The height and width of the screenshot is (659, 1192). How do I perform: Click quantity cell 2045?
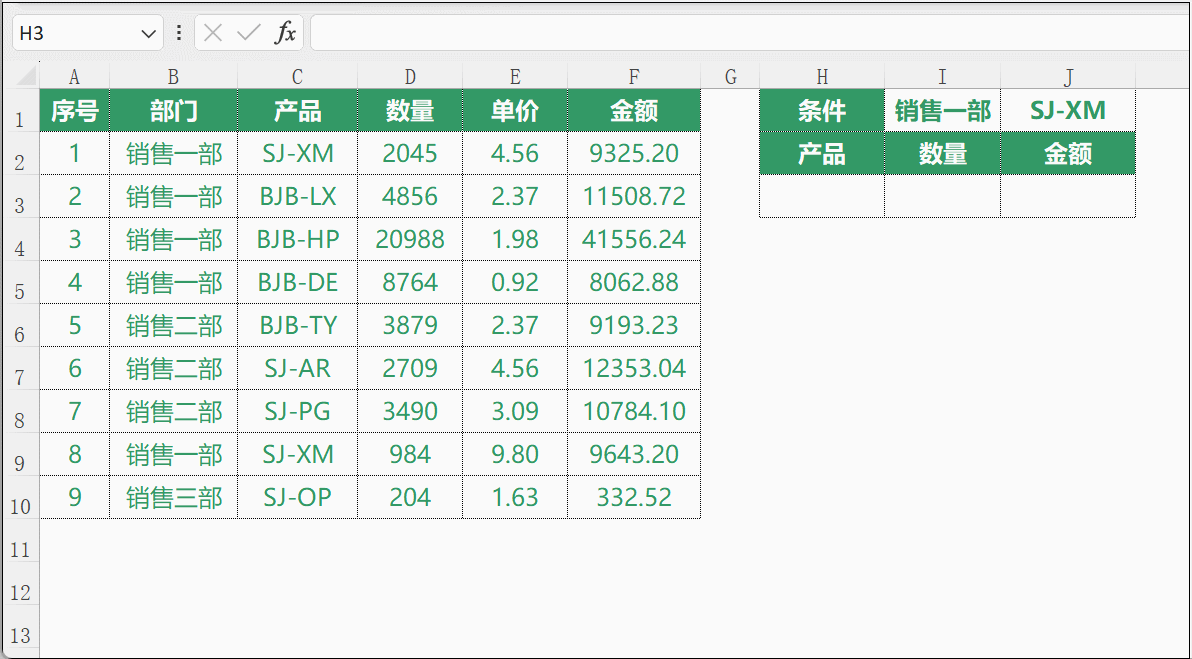point(410,154)
